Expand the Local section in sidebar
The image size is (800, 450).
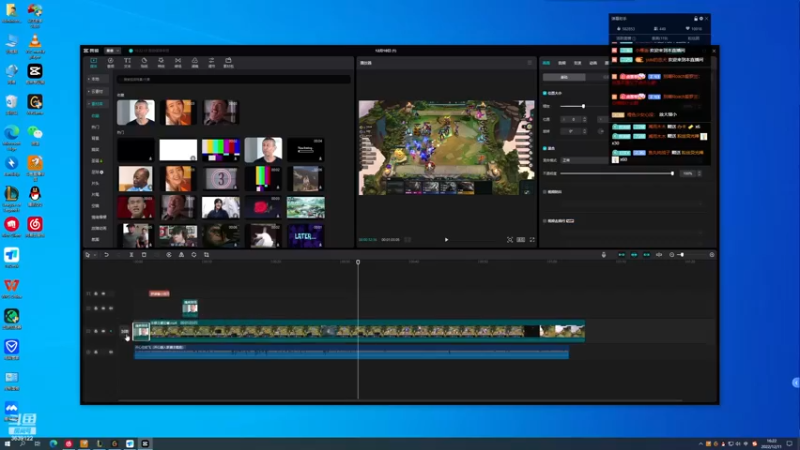[96, 79]
